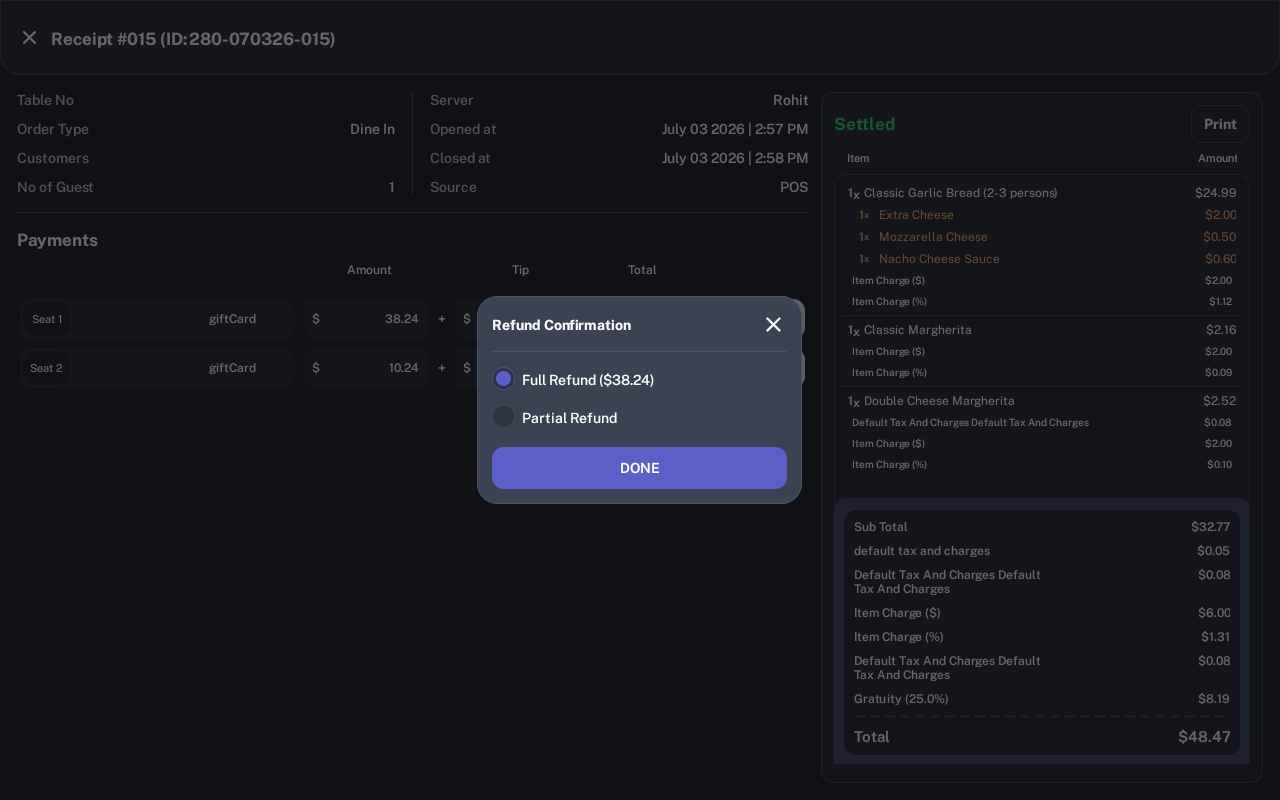Click Opened at July 03 2026 2:57 PM
The image size is (1280, 800).
734,129
